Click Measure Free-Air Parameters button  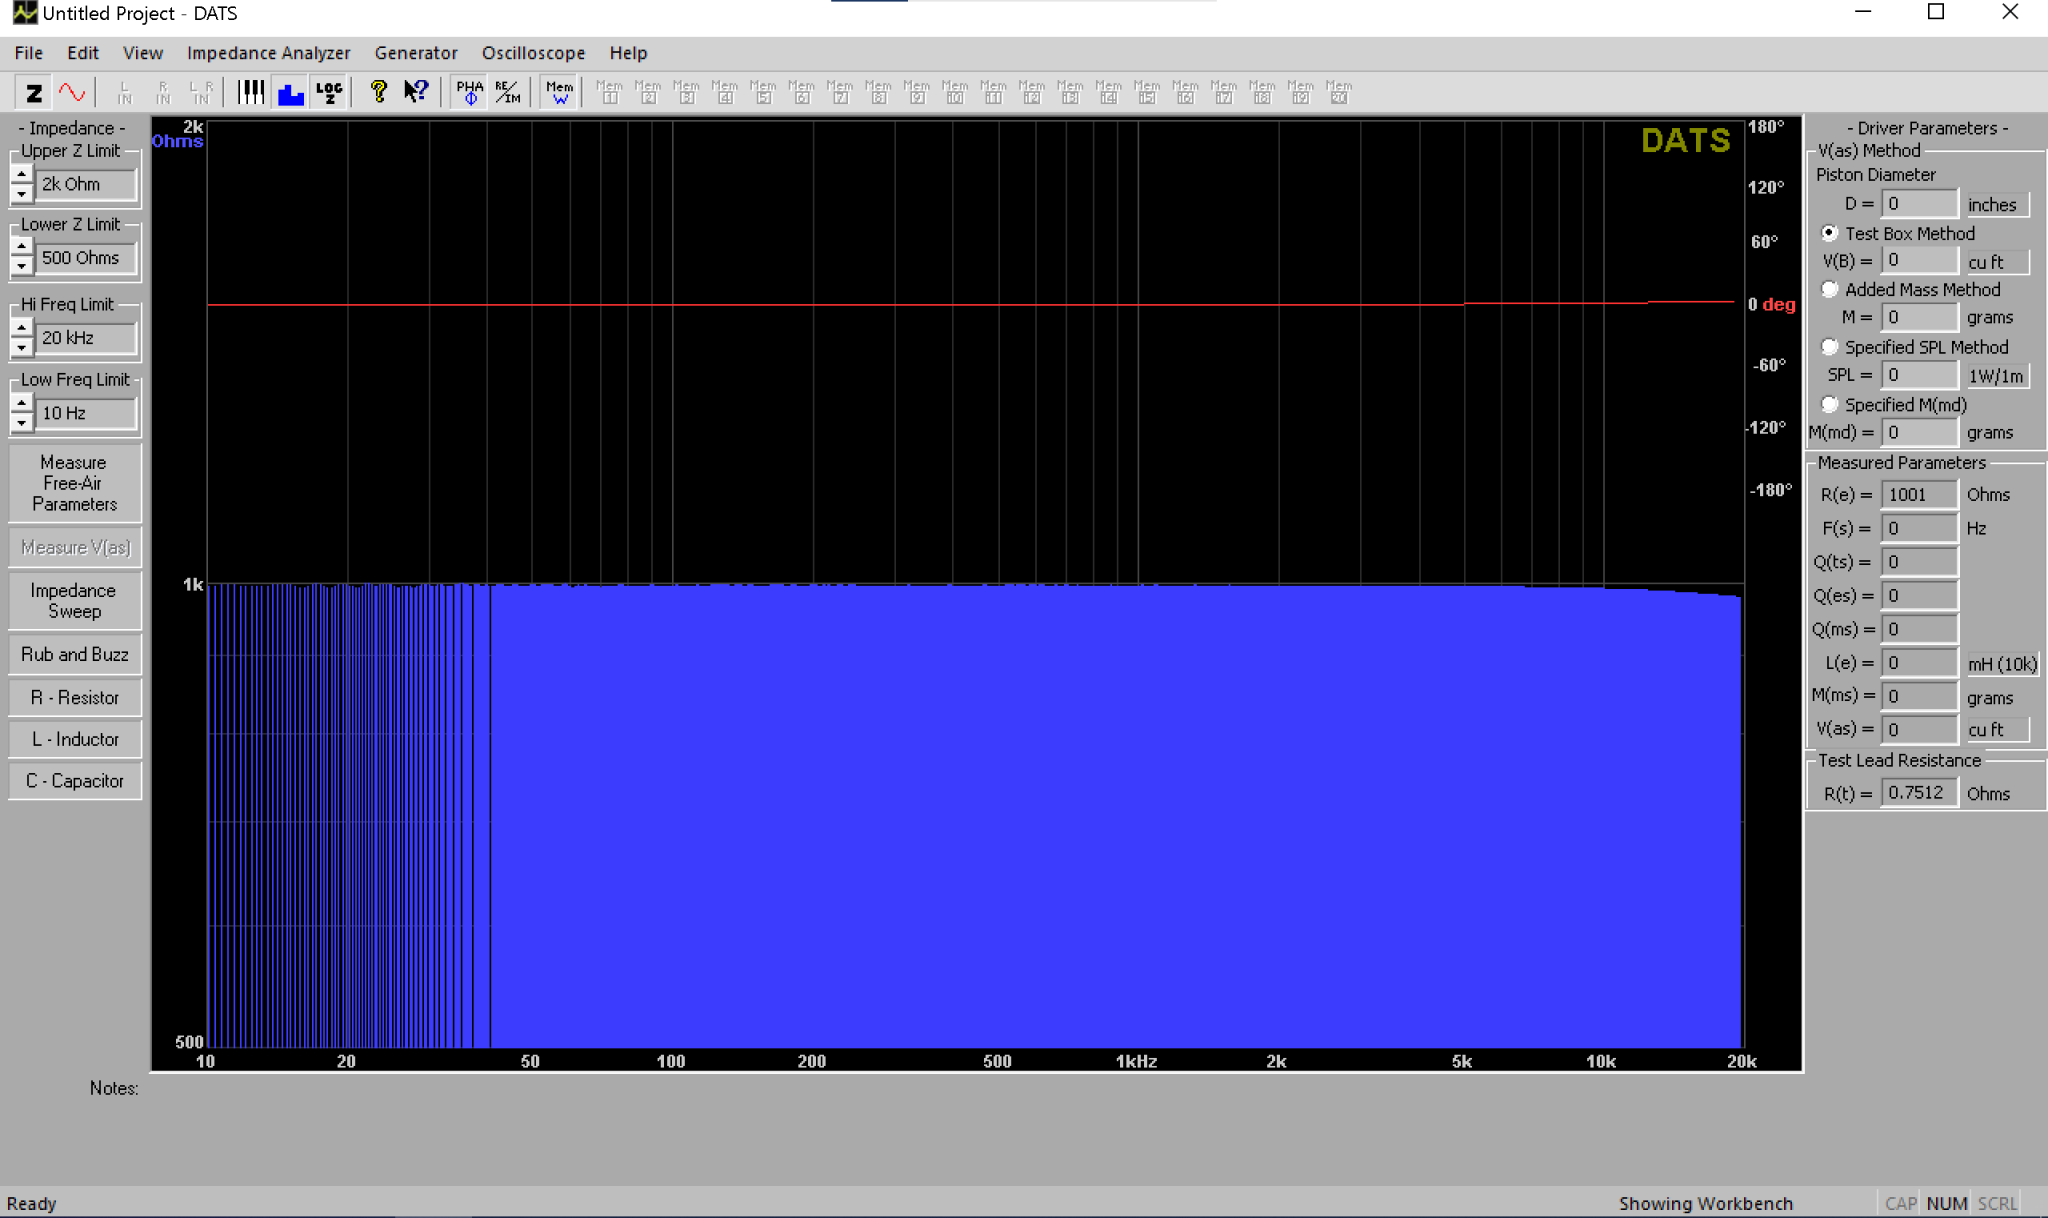tap(75, 483)
